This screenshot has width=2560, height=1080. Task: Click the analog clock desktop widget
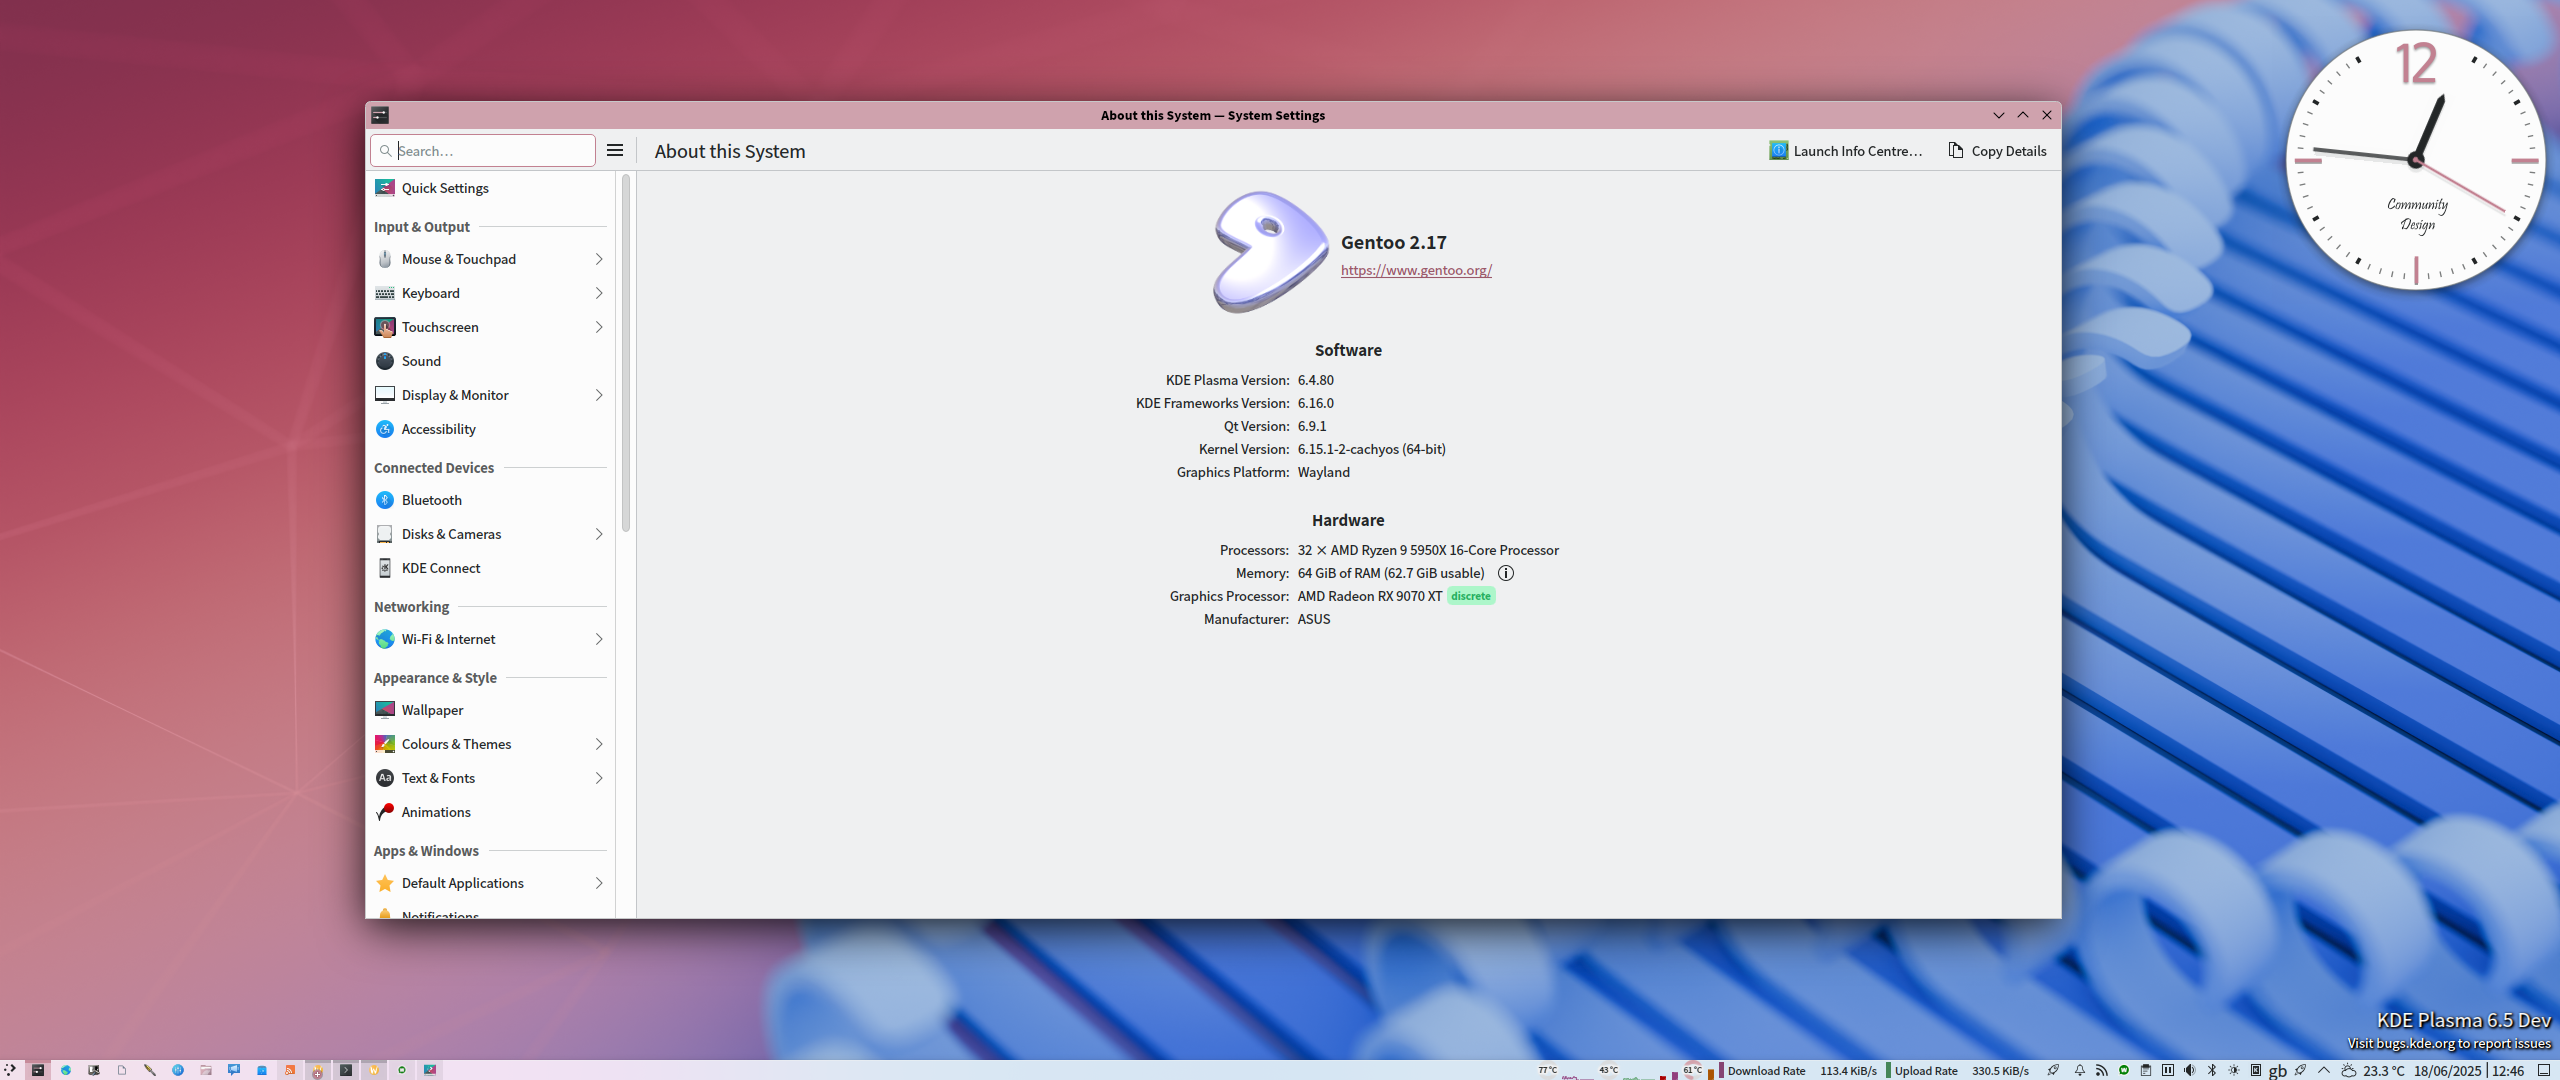coord(2415,160)
